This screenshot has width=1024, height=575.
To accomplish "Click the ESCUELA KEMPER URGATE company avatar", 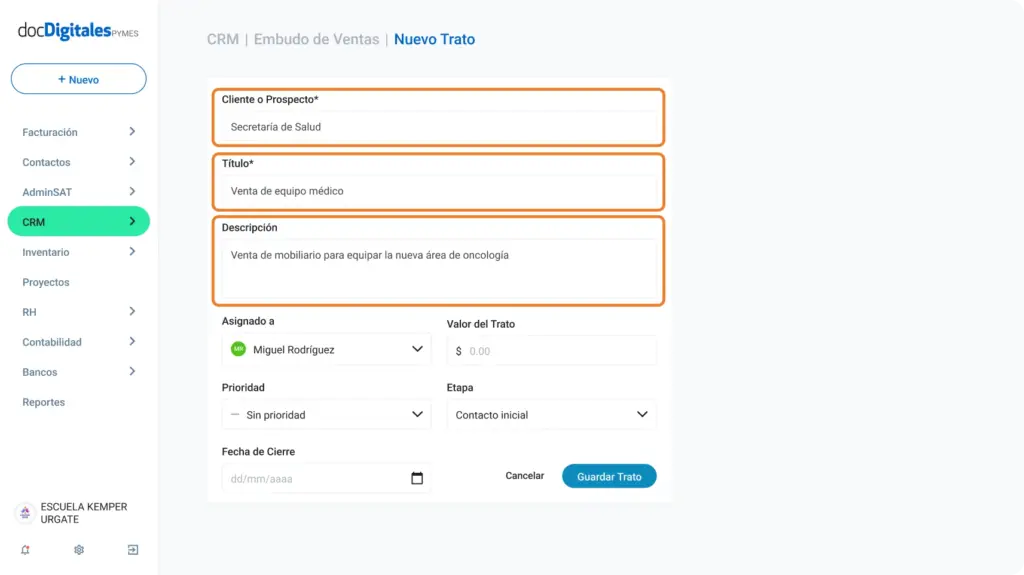I will pyautogui.click(x=25, y=513).
